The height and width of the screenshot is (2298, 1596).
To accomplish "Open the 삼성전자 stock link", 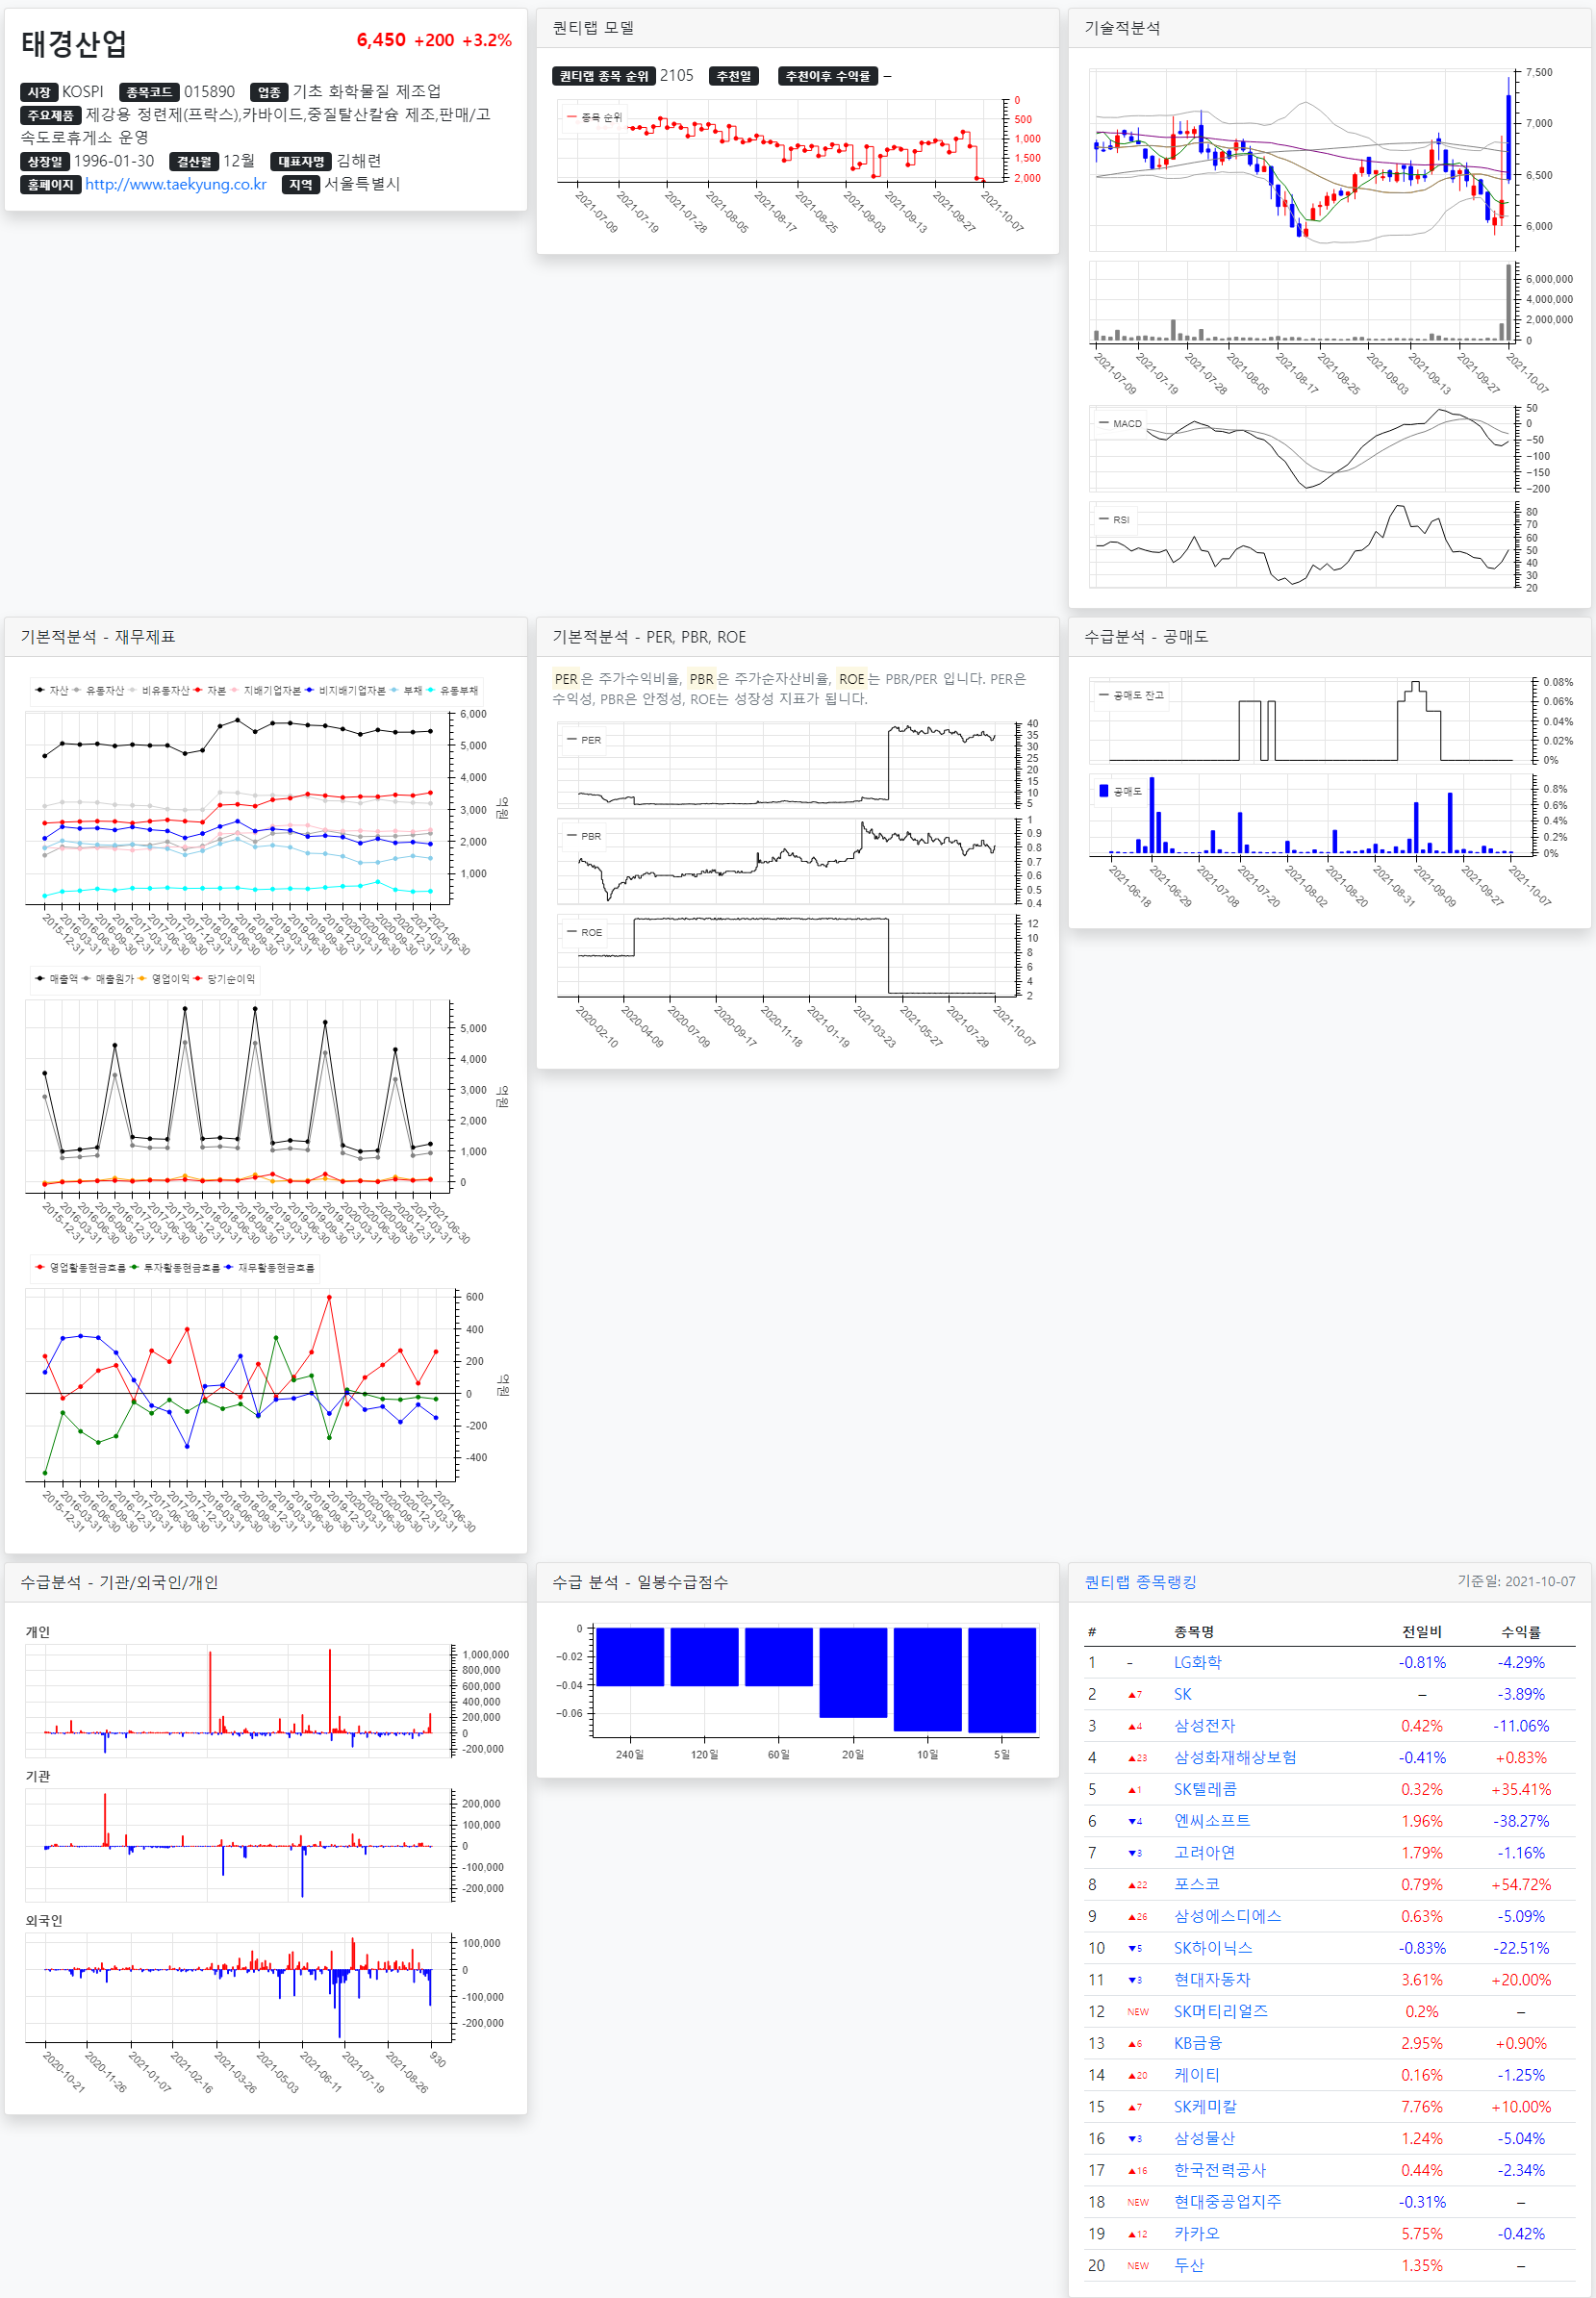I will tap(1204, 1726).
